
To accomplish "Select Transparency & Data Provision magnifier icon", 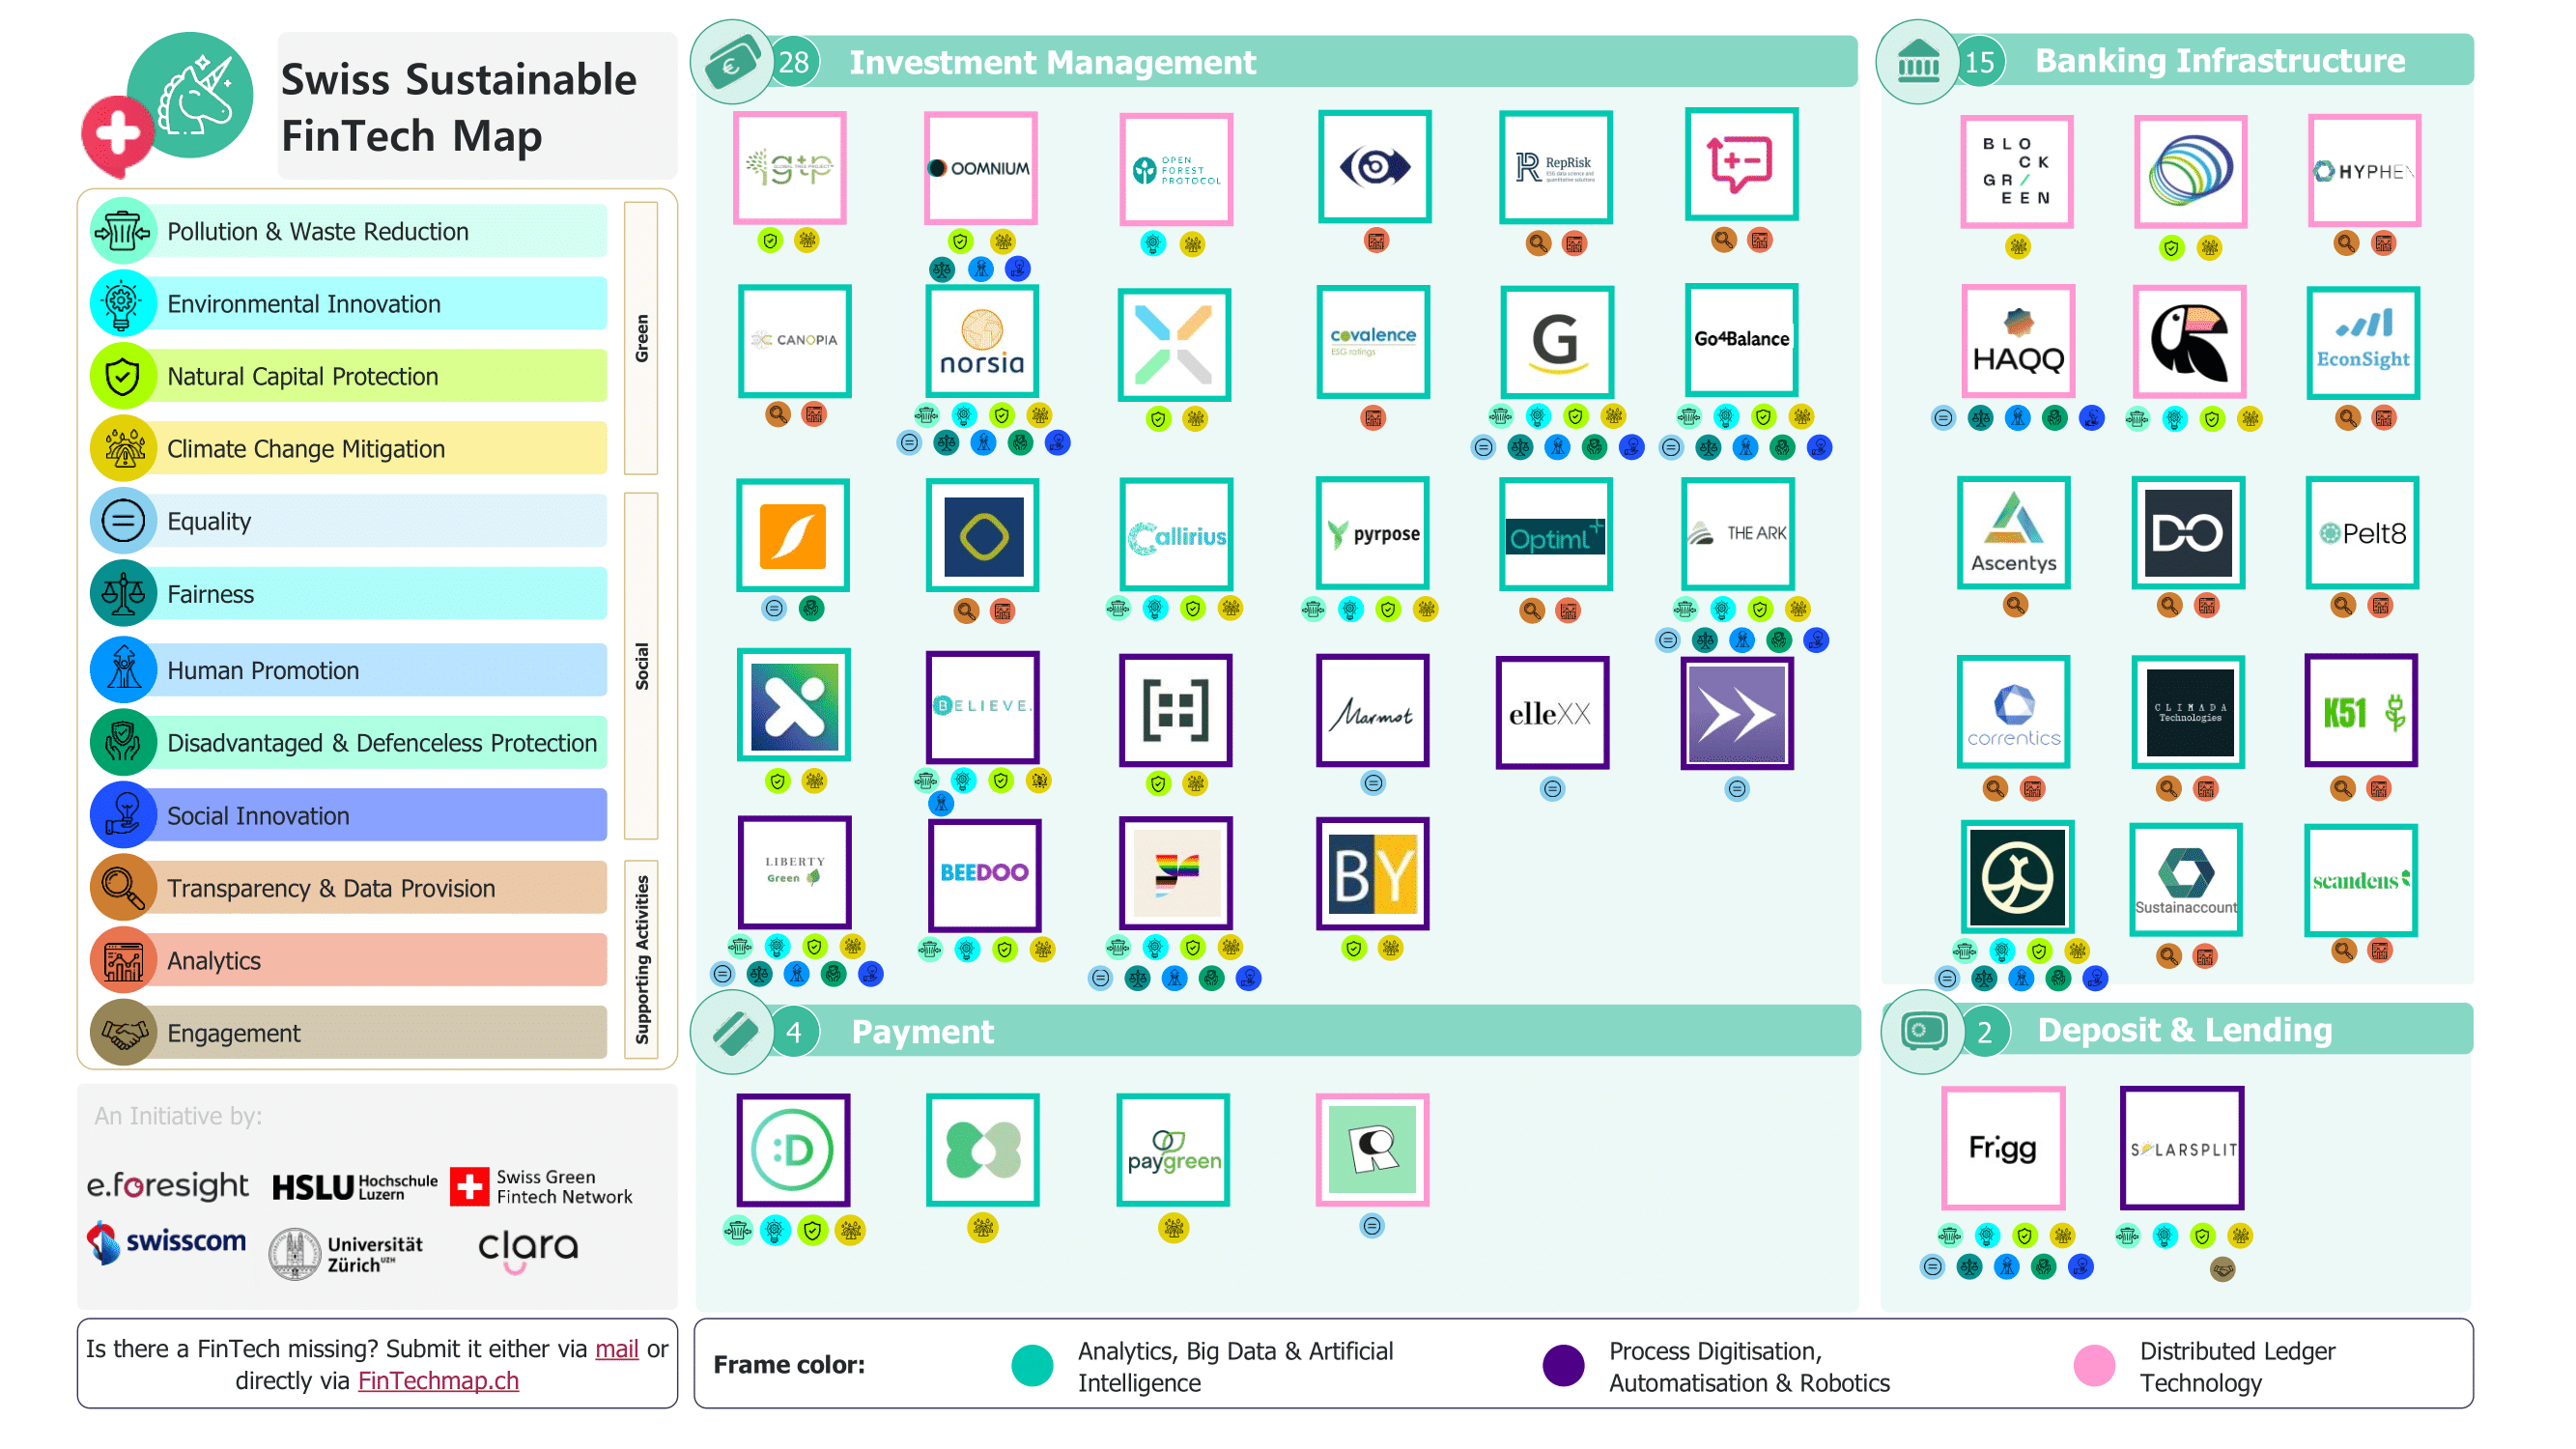I will click(122, 887).
